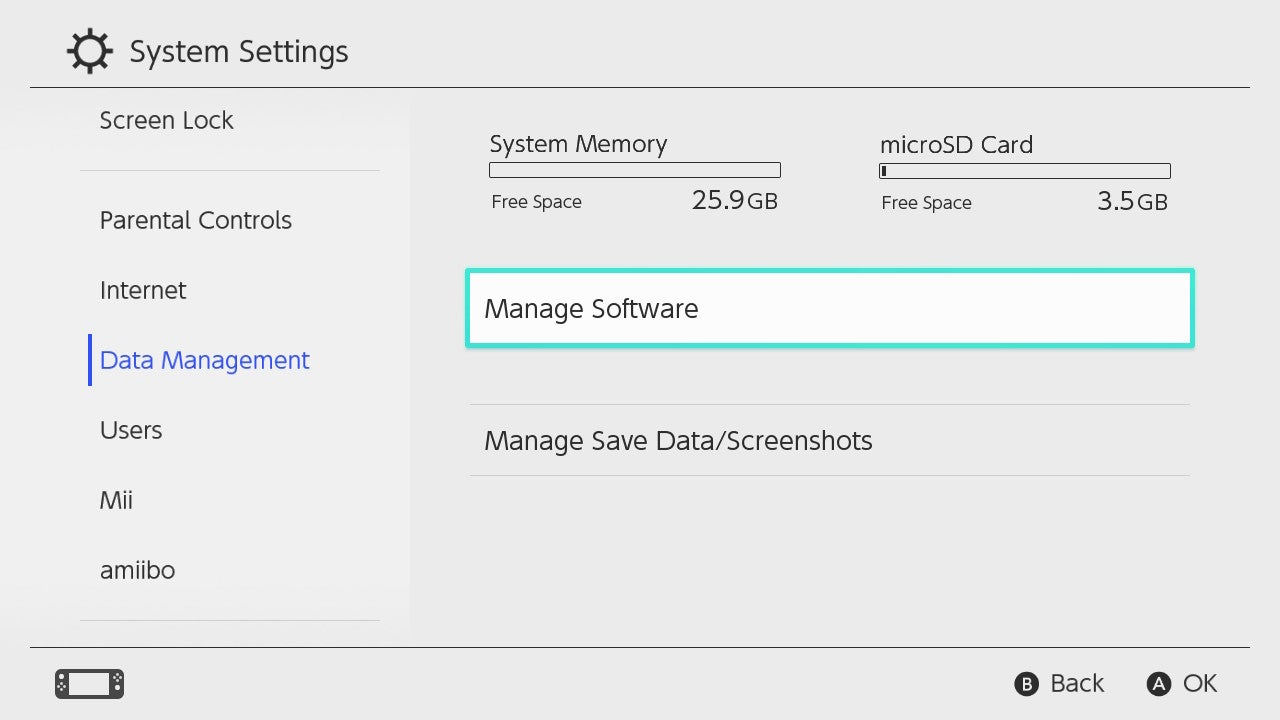Open the Users settings category
The width and height of the screenshot is (1280, 720).
pos(131,431)
